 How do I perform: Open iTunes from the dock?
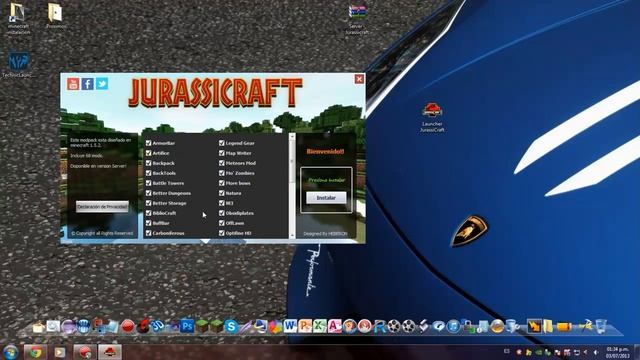[453, 326]
